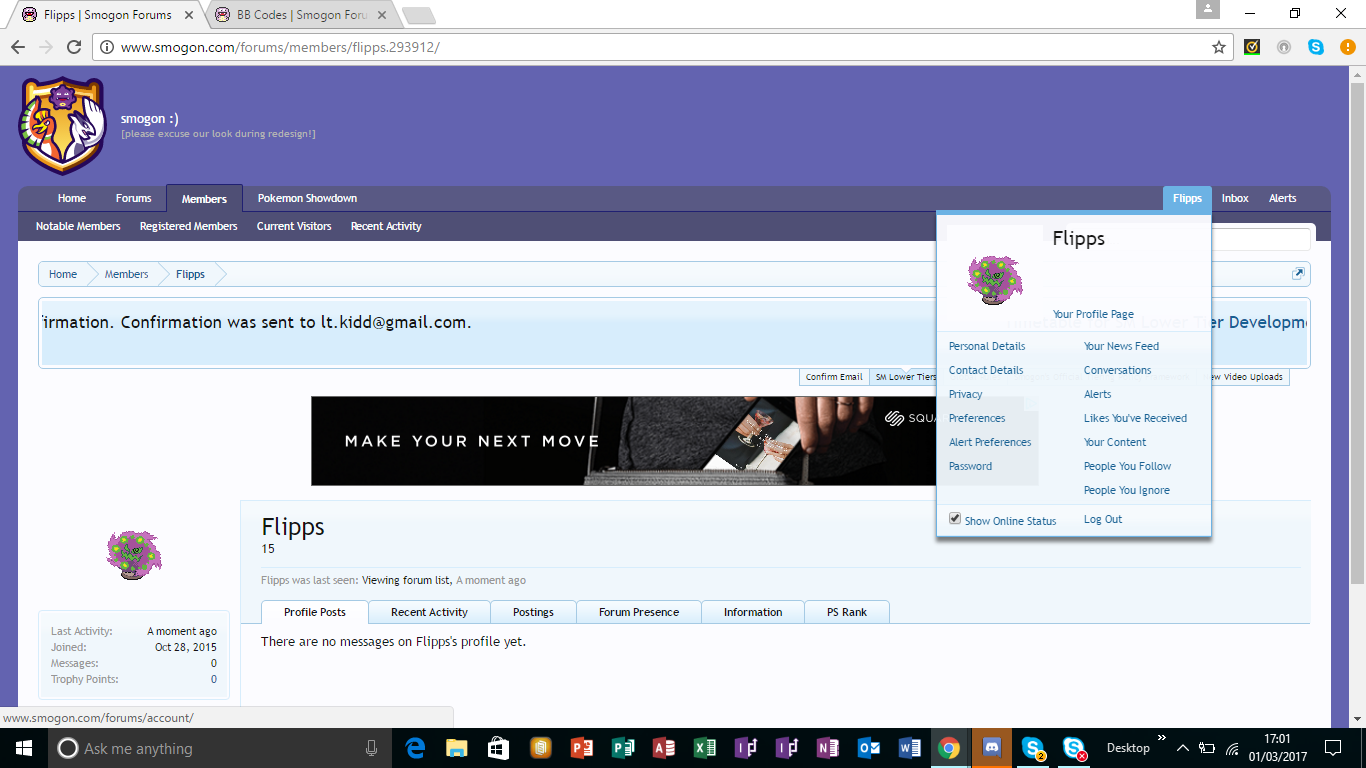This screenshot has height=768, width=1366.
Task: Click the site info icon in the address bar
Action: pyautogui.click(x=107, y=47)
